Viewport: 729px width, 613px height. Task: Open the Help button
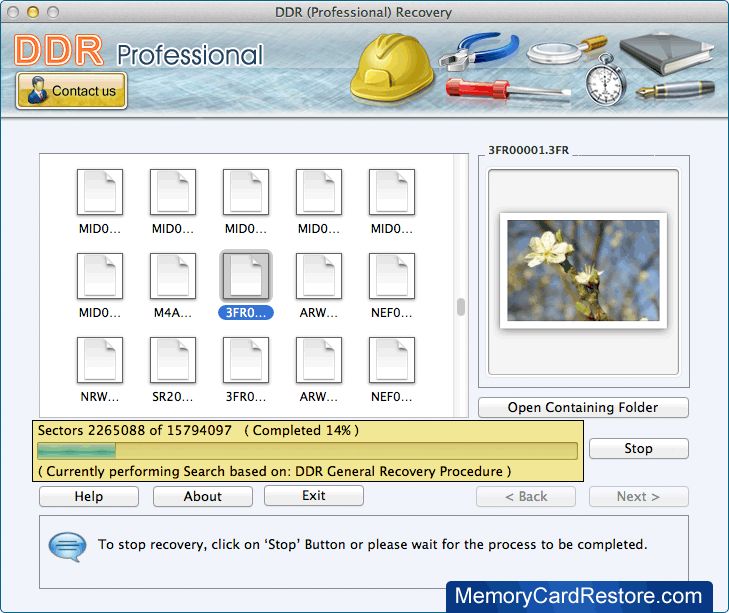point(89,496)
